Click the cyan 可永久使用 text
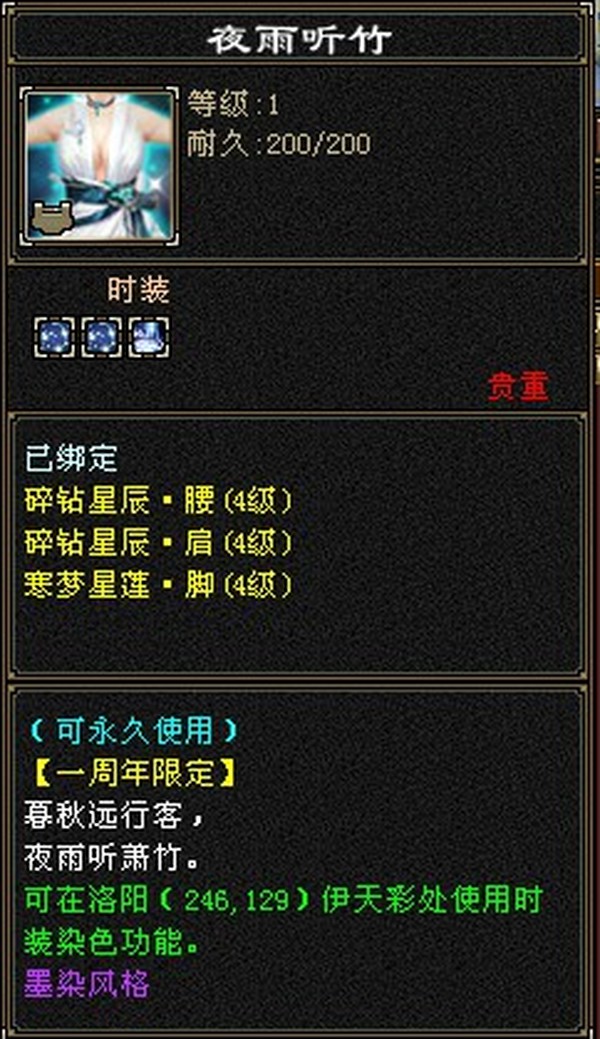Viewport: 600px width, 1039px height. point(133,731)
